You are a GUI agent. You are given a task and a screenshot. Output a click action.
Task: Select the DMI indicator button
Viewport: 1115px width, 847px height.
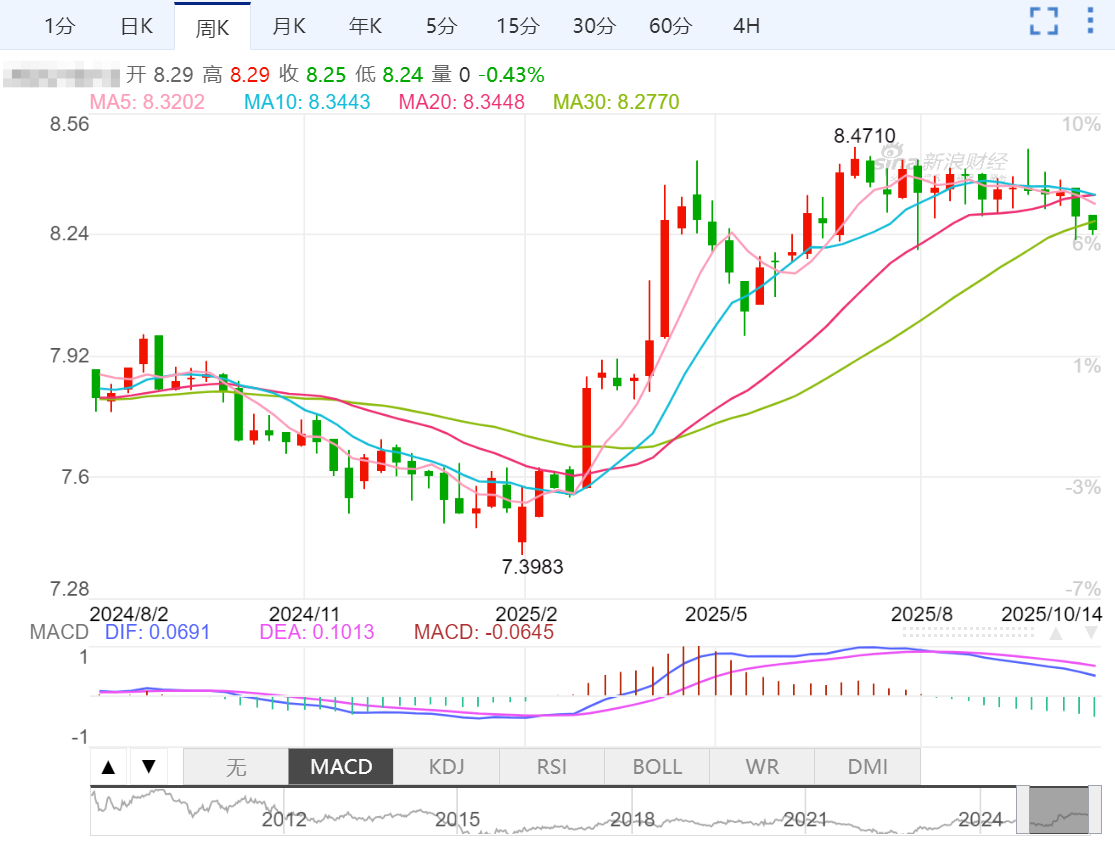coord(867,768)
